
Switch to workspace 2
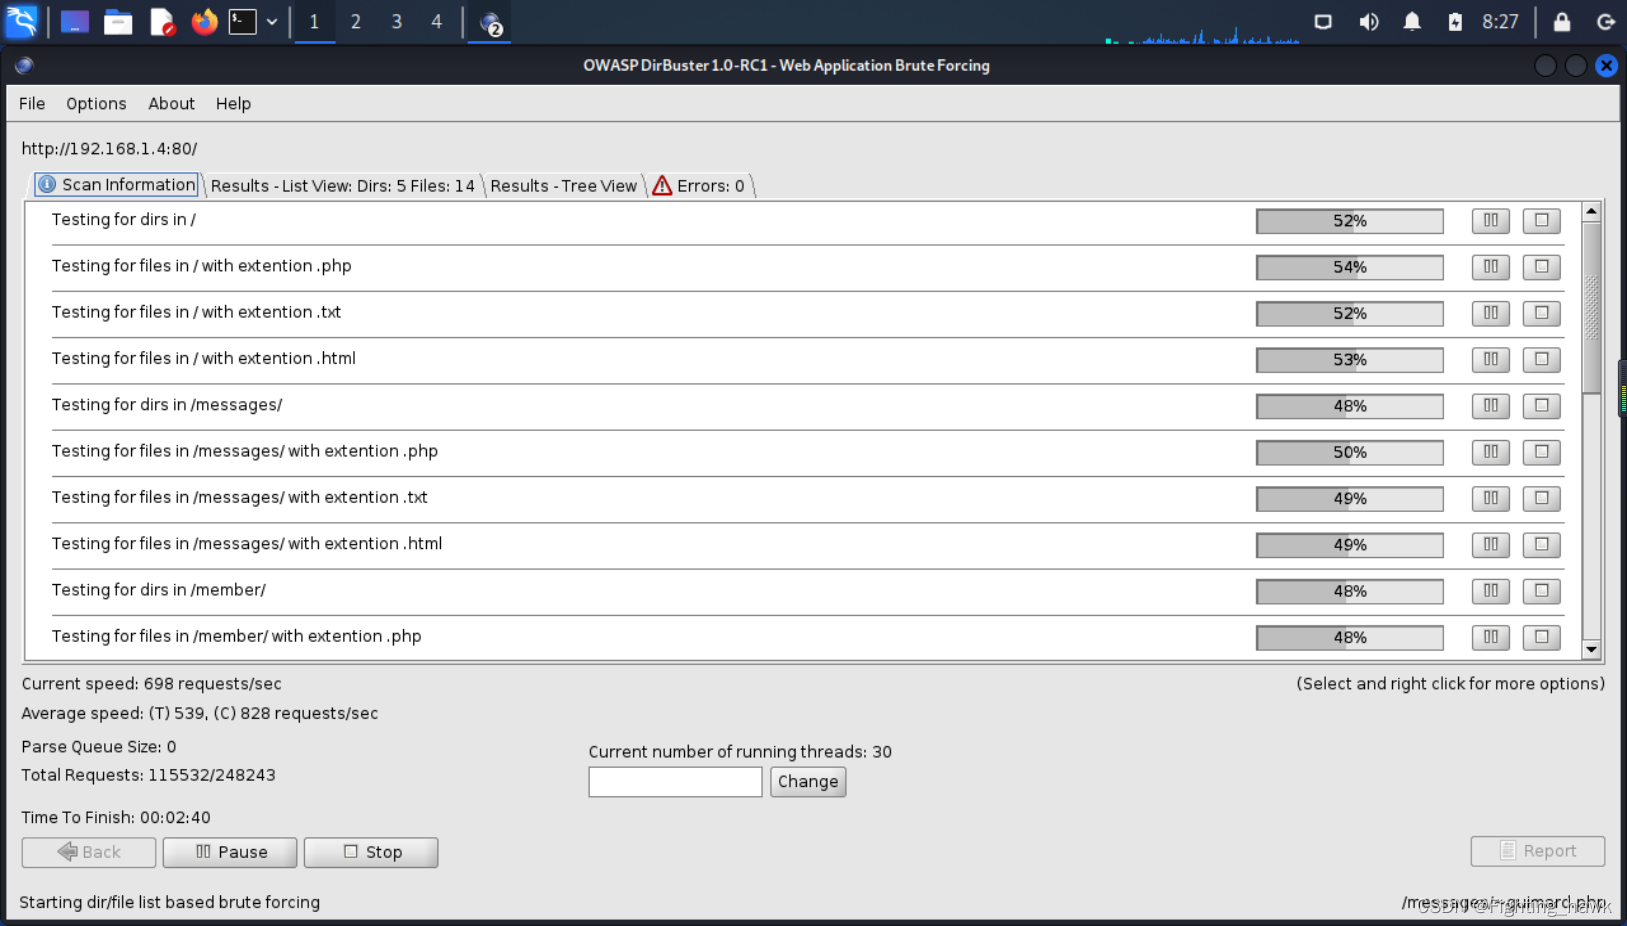(x=355, y=21)
